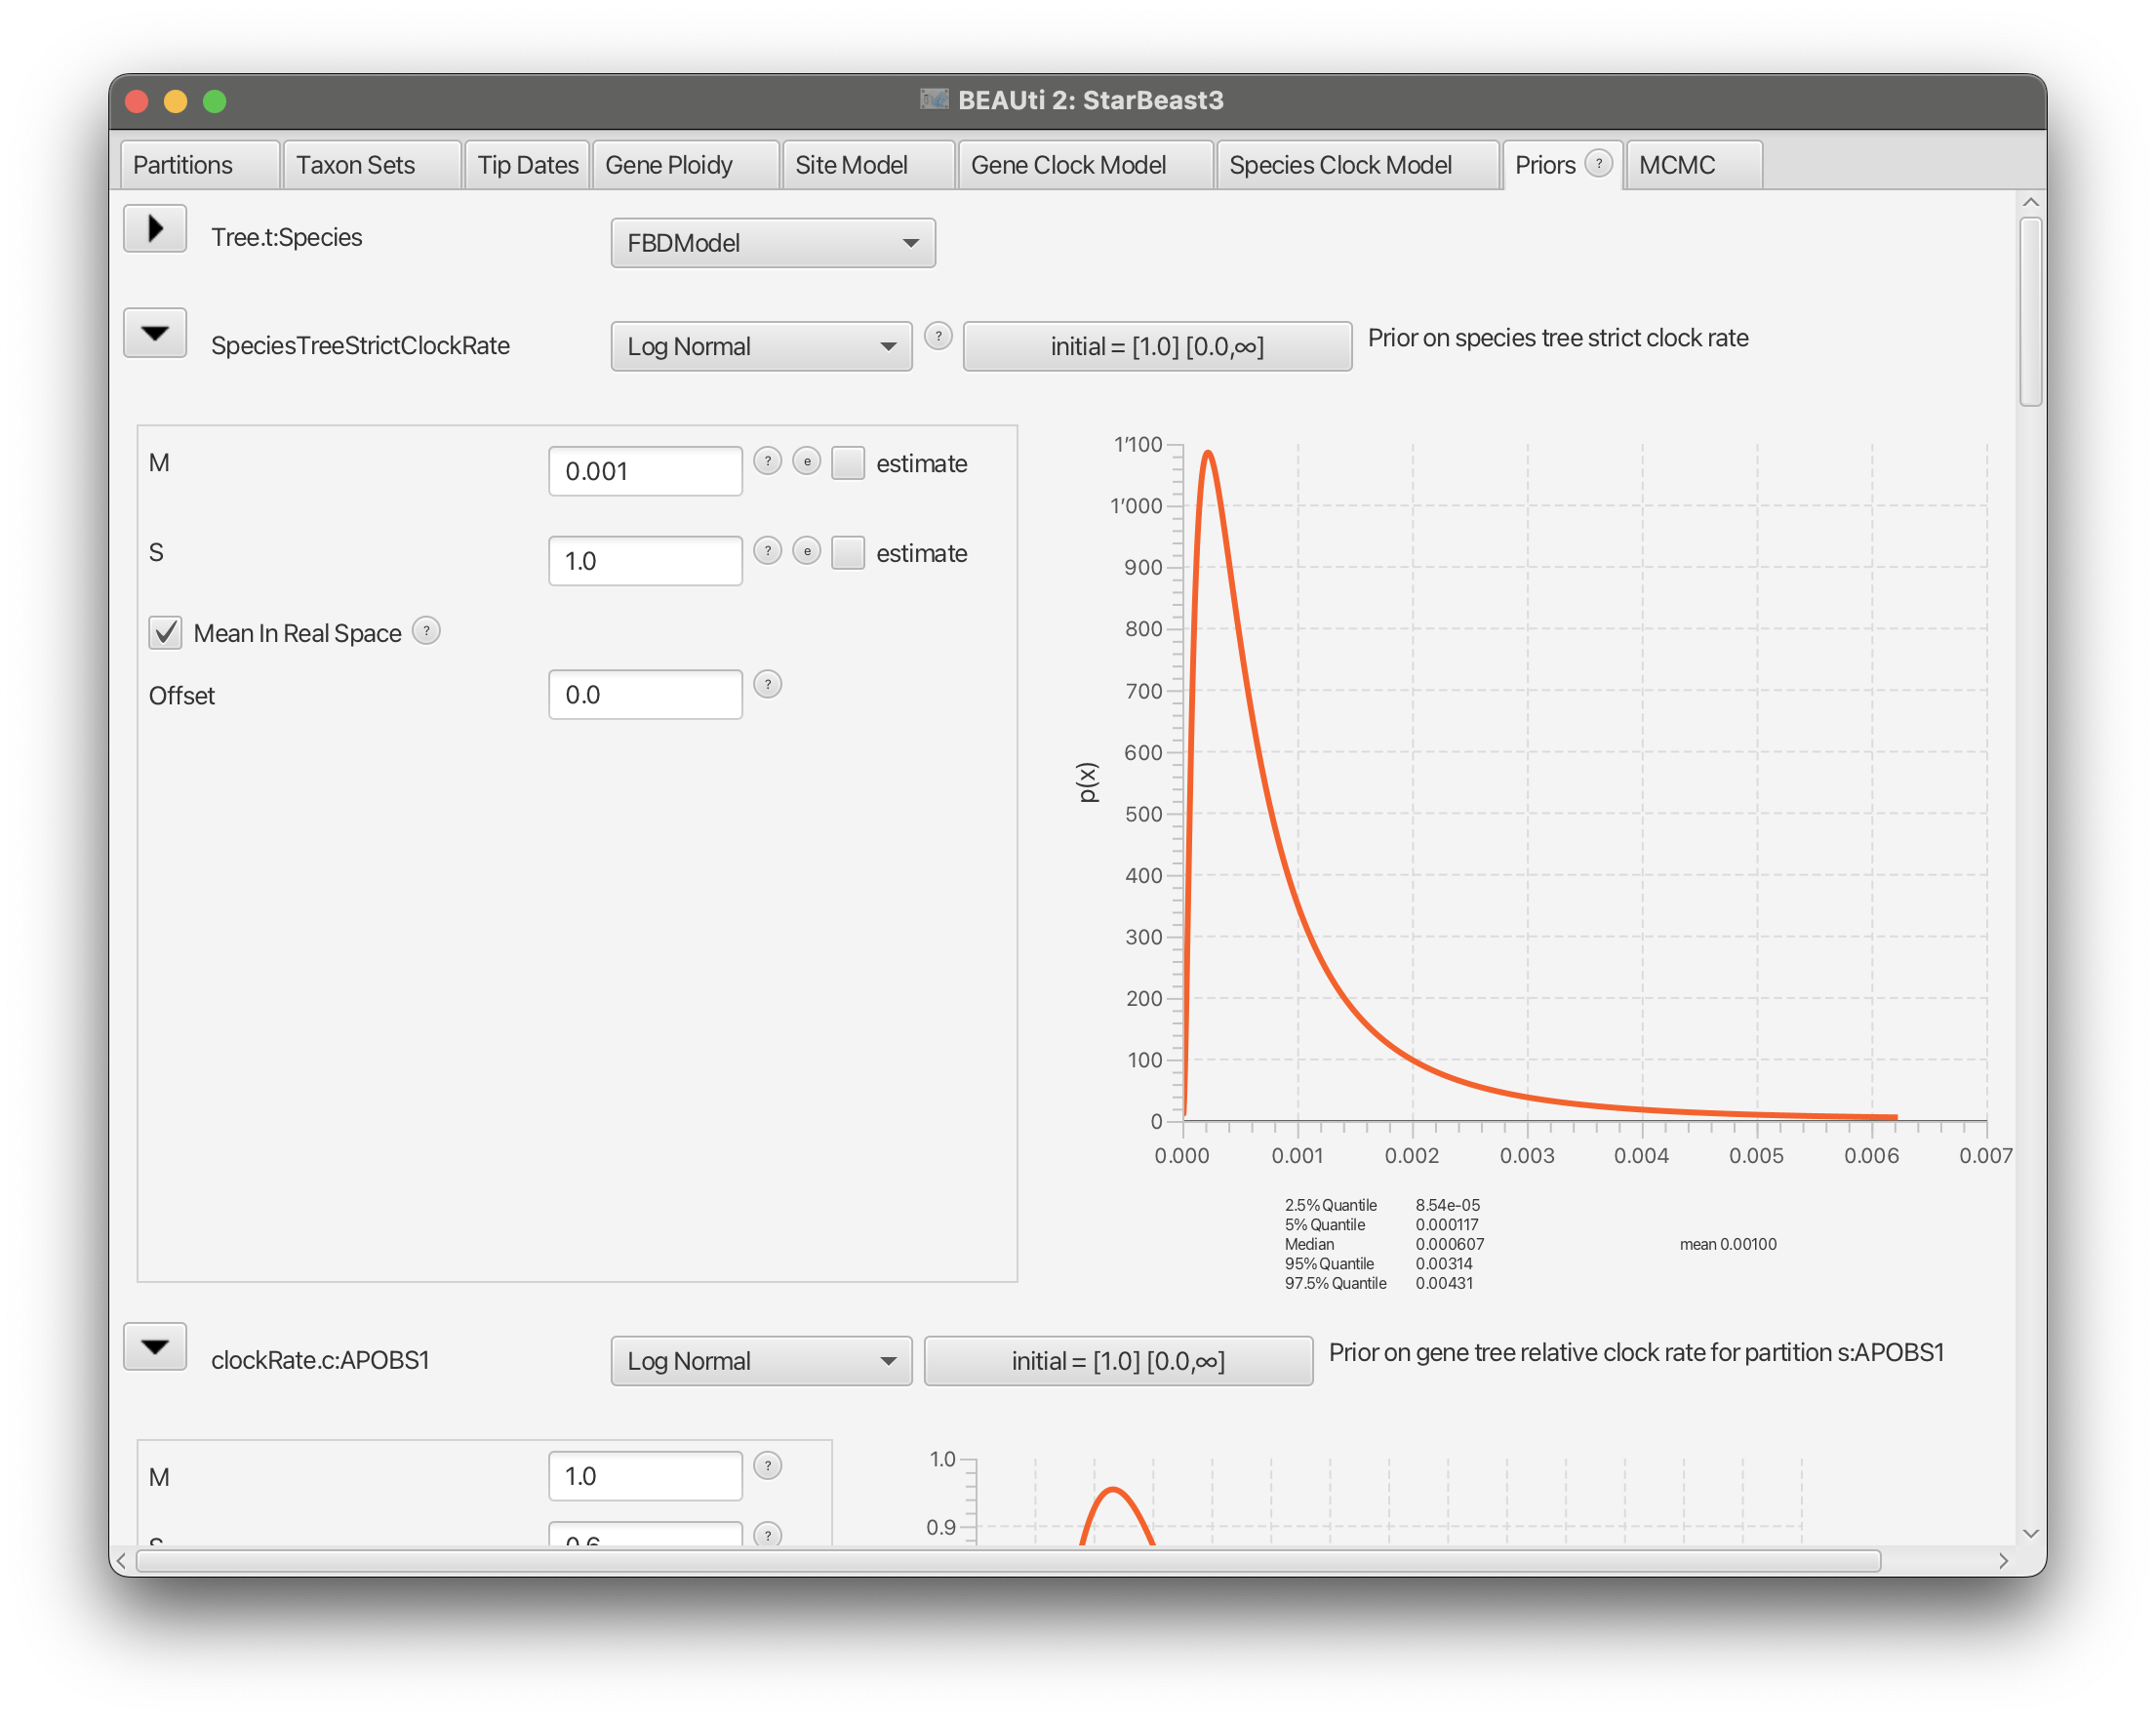2156x1721 pixels.
Task: Click help icon beside clockRate M value 1.0
Action: [x=767, y=1466]
